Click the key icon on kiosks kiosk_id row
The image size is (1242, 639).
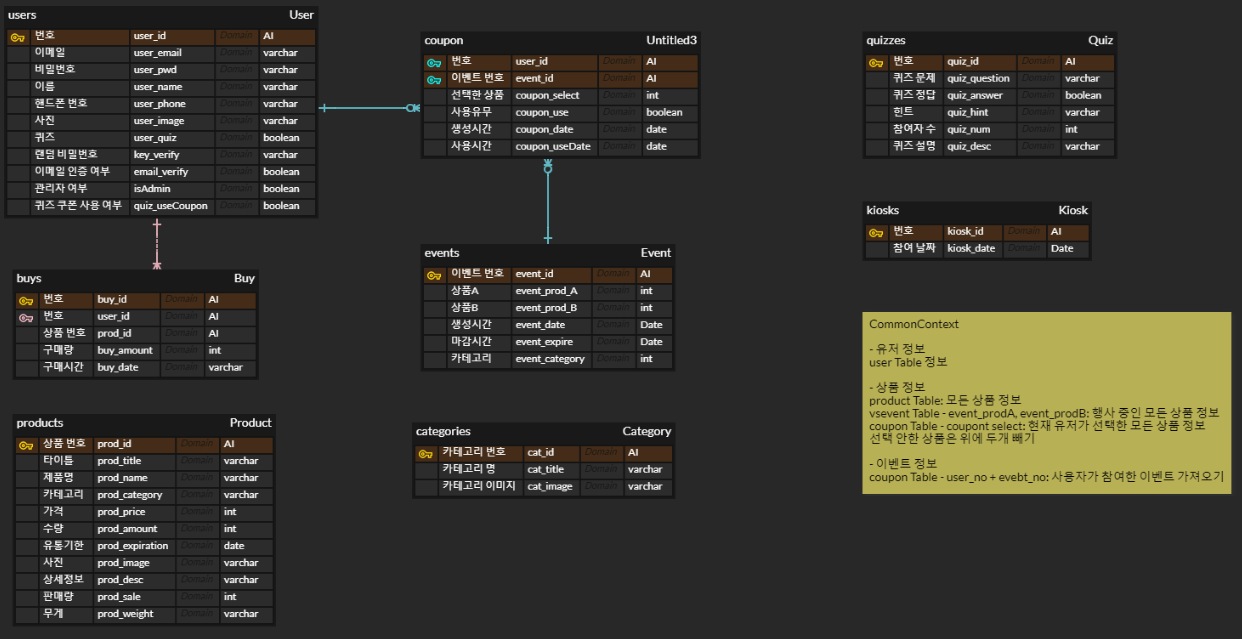[877, 231]
